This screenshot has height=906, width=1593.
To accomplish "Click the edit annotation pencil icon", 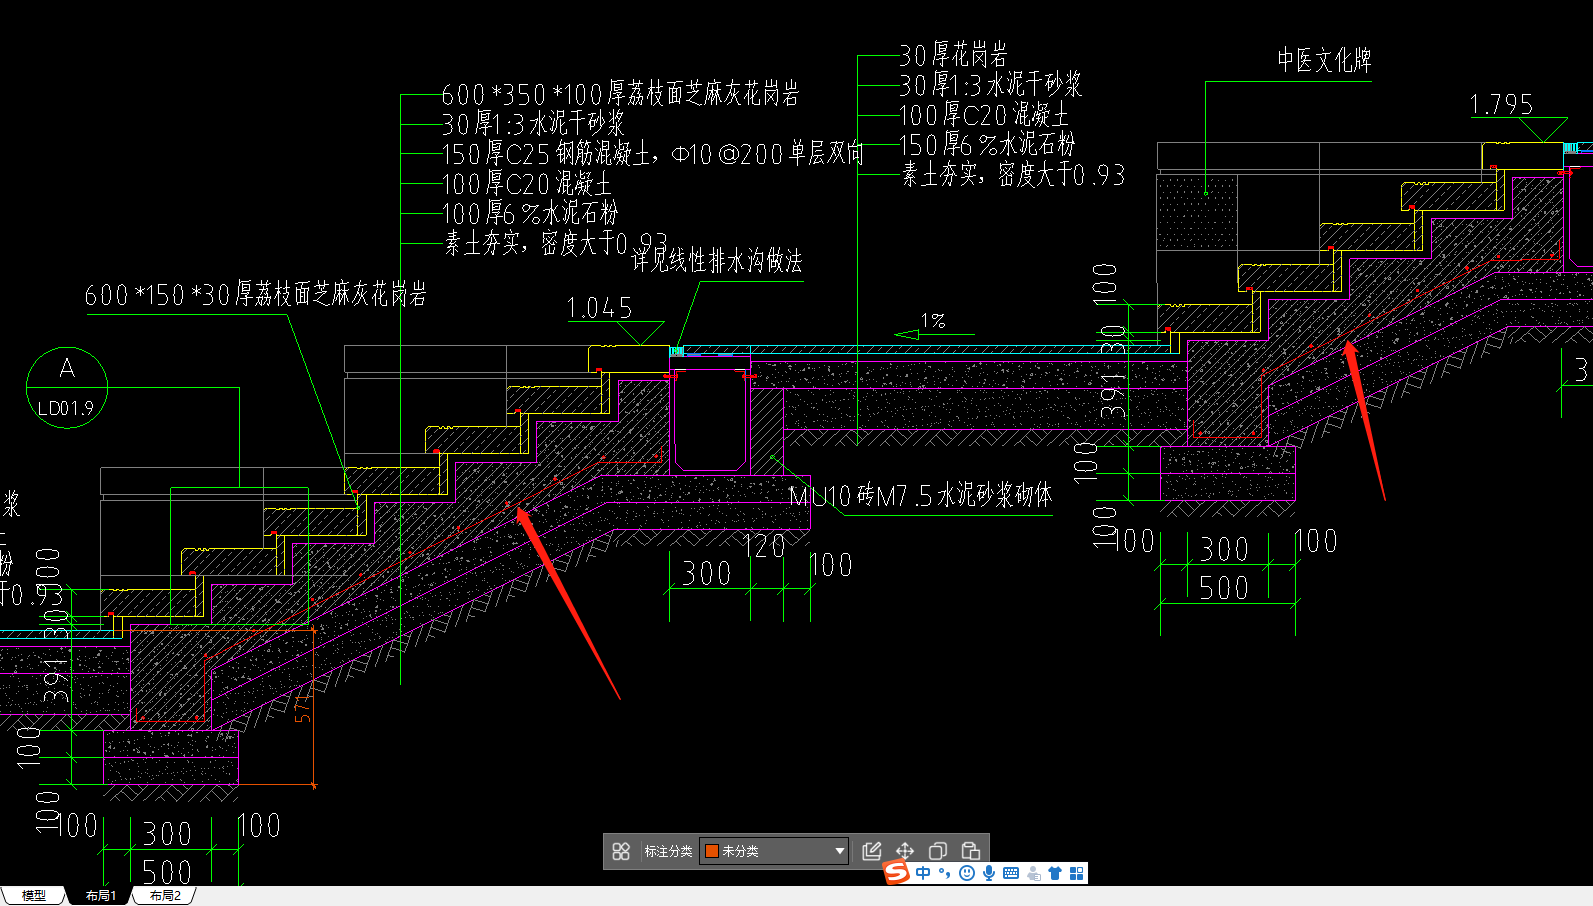I will pos(872,851).
